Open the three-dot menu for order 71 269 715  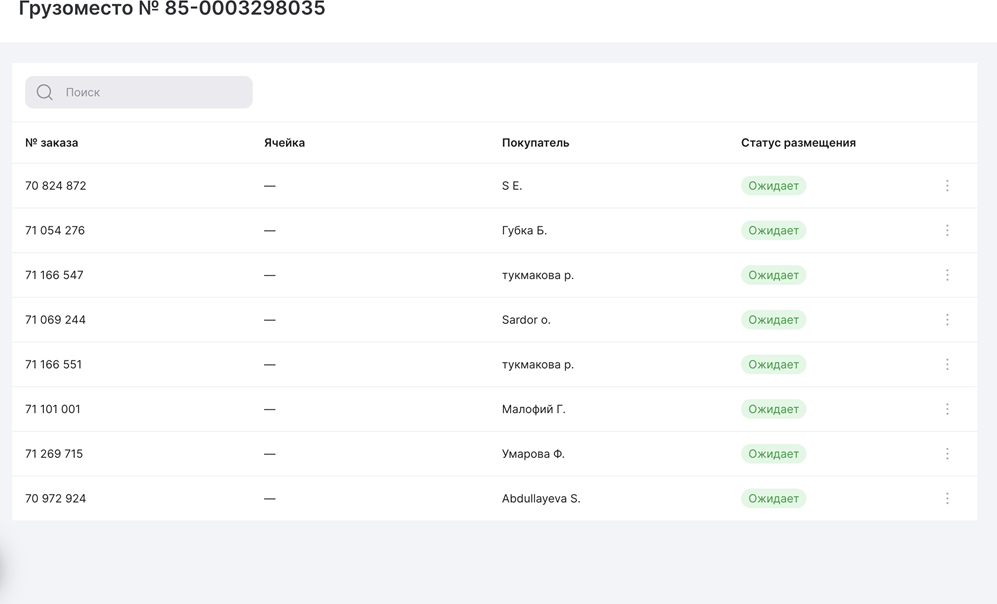click(x=947, y=454)
